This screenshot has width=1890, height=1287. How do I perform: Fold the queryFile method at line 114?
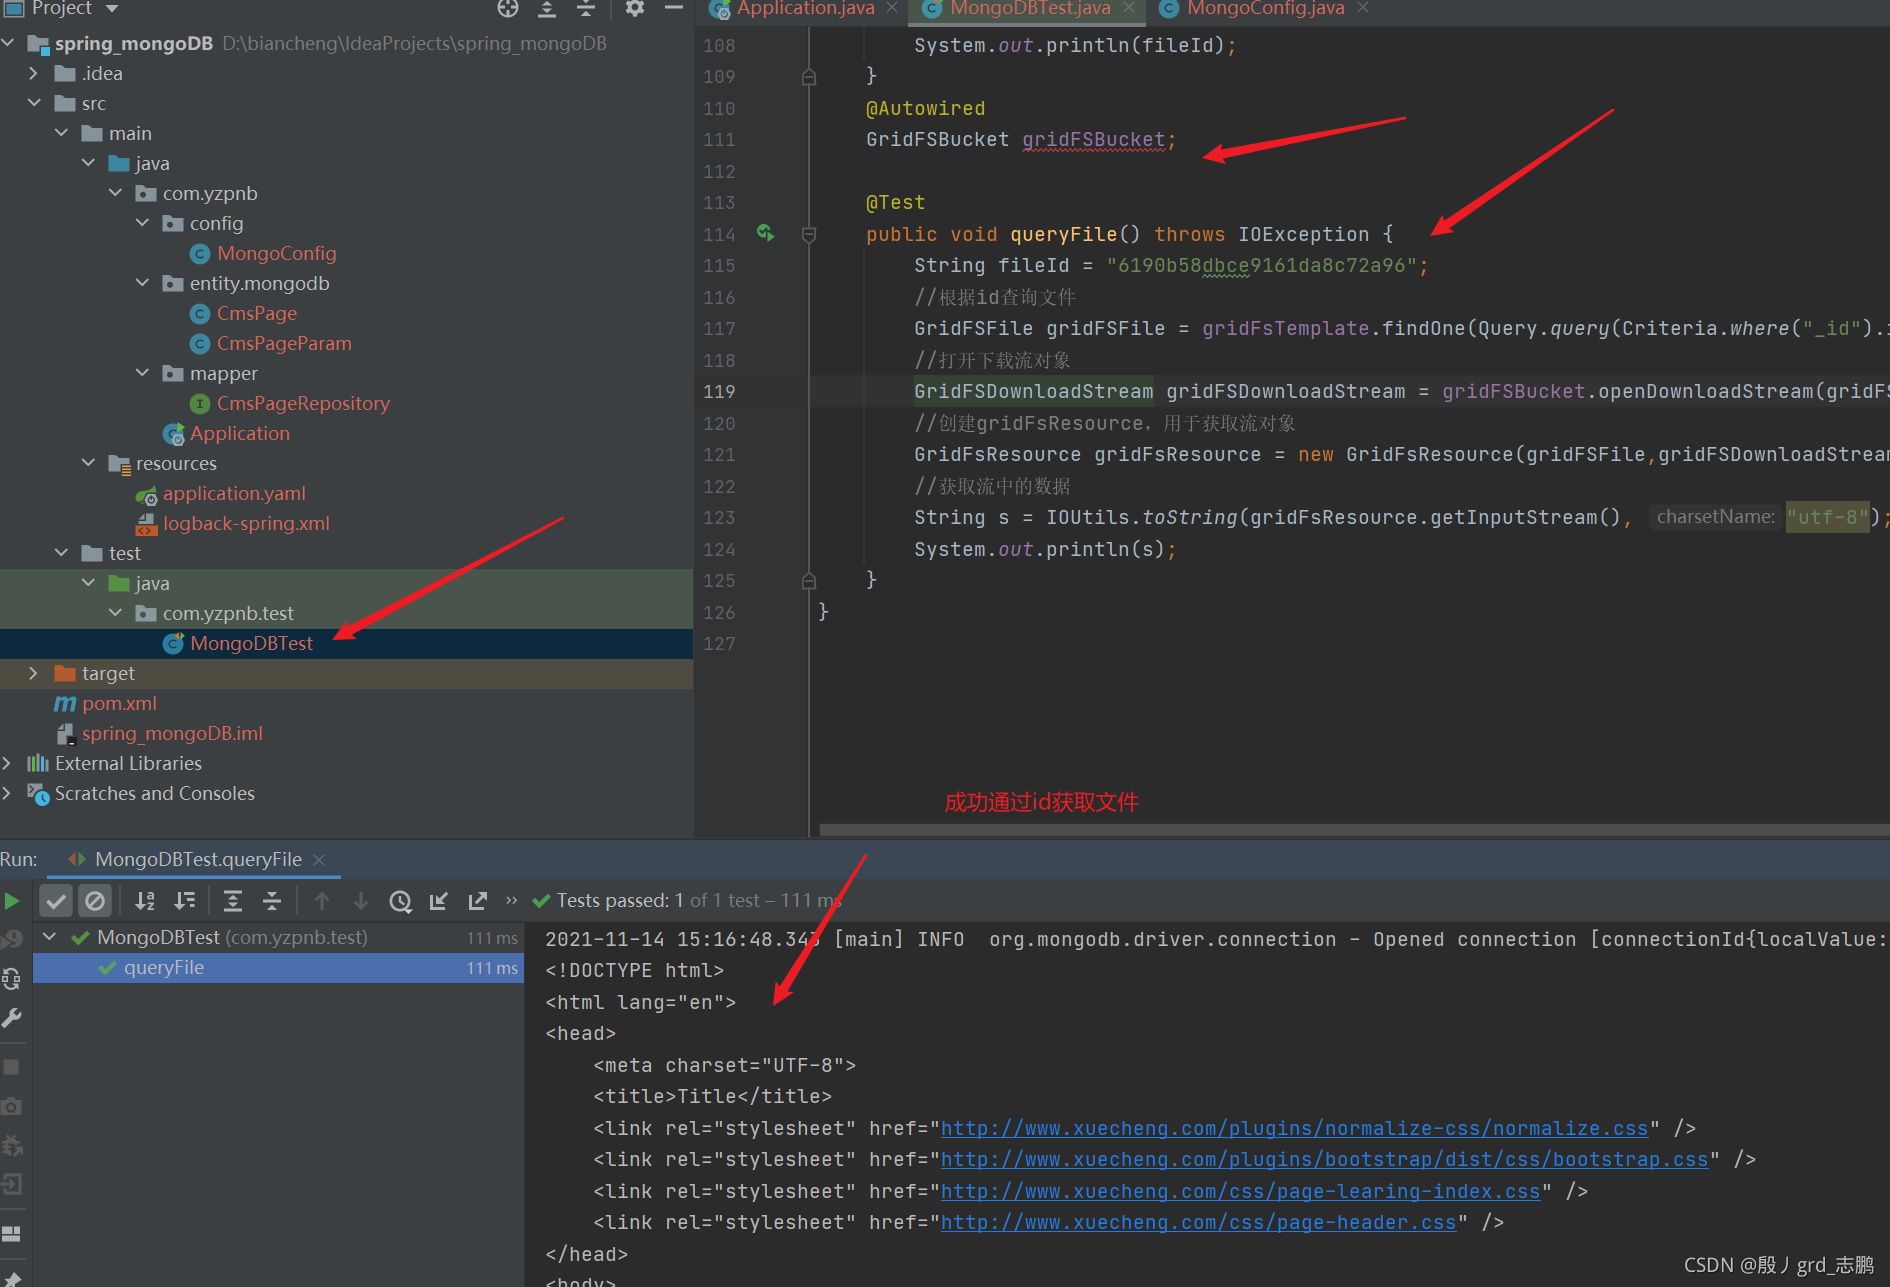click(809, 234)
